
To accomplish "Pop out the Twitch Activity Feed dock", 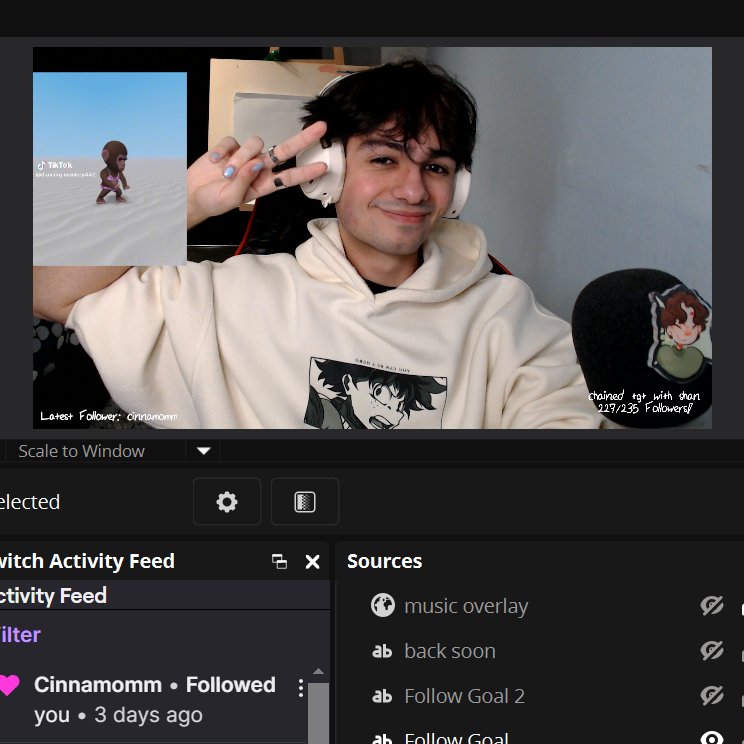I will click(x=279, y=561).
